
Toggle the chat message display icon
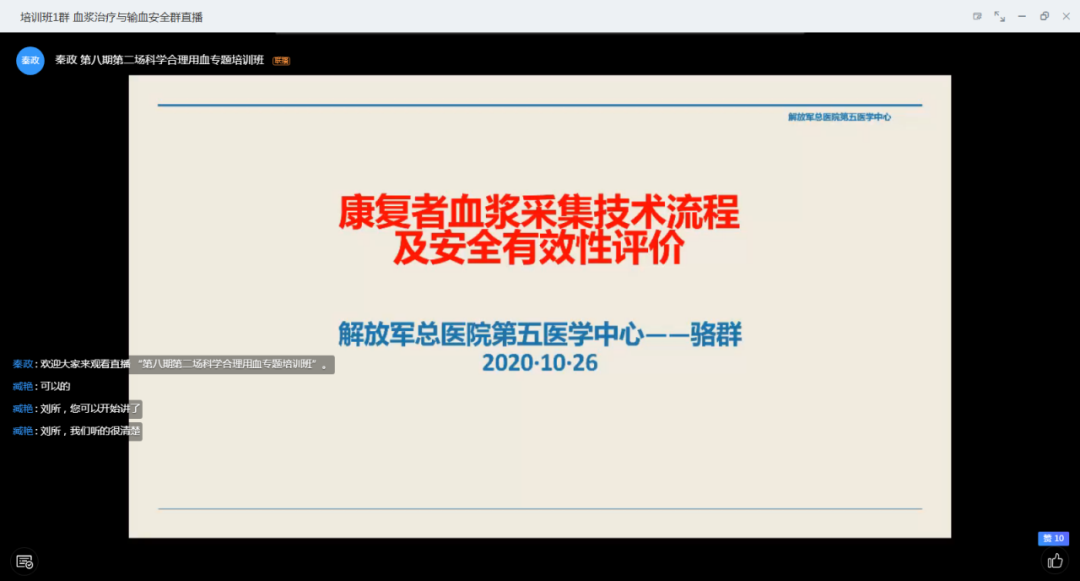(25, 561)
